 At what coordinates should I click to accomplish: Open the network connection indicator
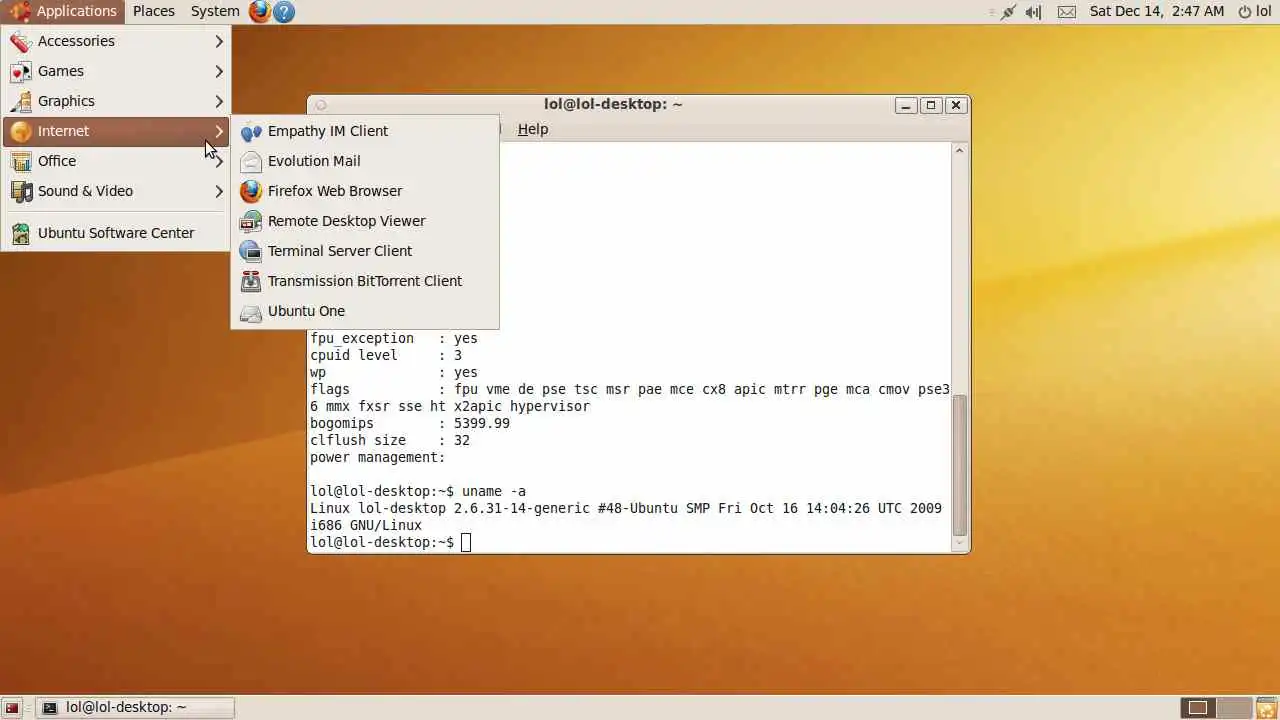1008,12
